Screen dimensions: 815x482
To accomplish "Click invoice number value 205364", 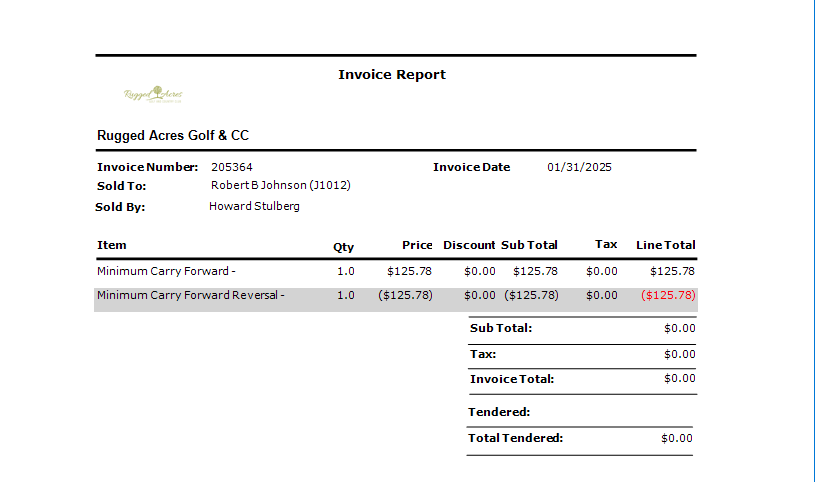I will click(x=232, y=167).
